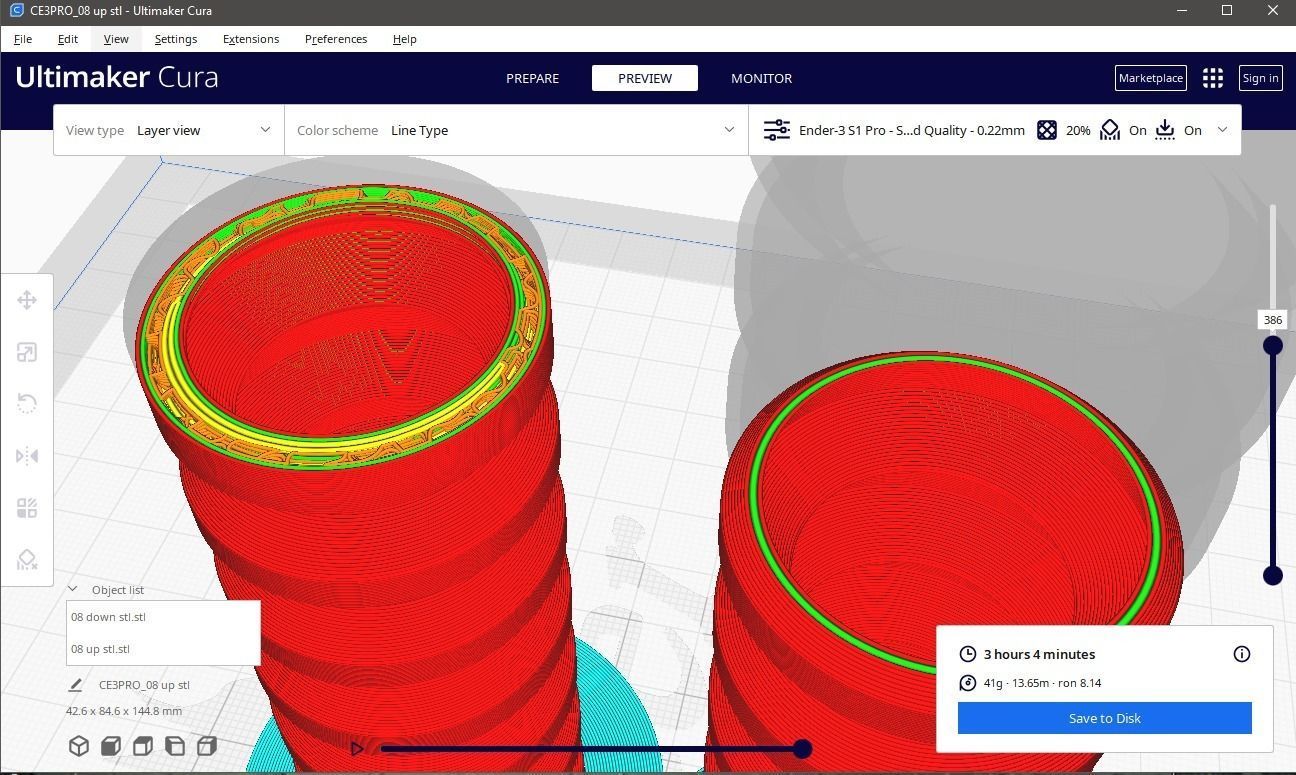Screen dimensions: 1296x775
Task: Click the layer number 386 field
Action: coord(1272,320)
